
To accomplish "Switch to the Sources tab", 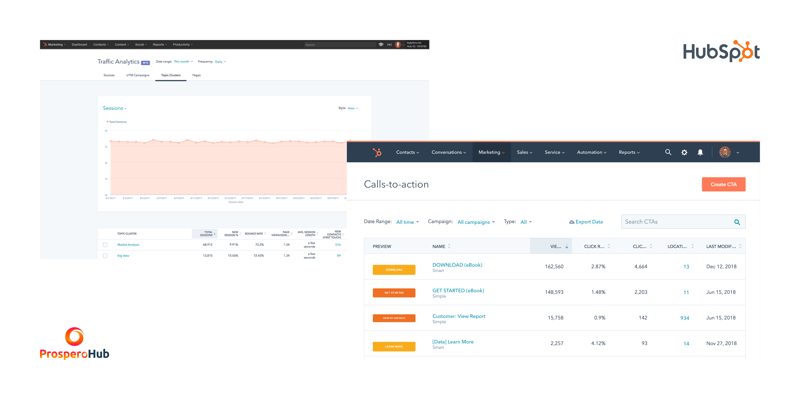I will pos(109,76).
